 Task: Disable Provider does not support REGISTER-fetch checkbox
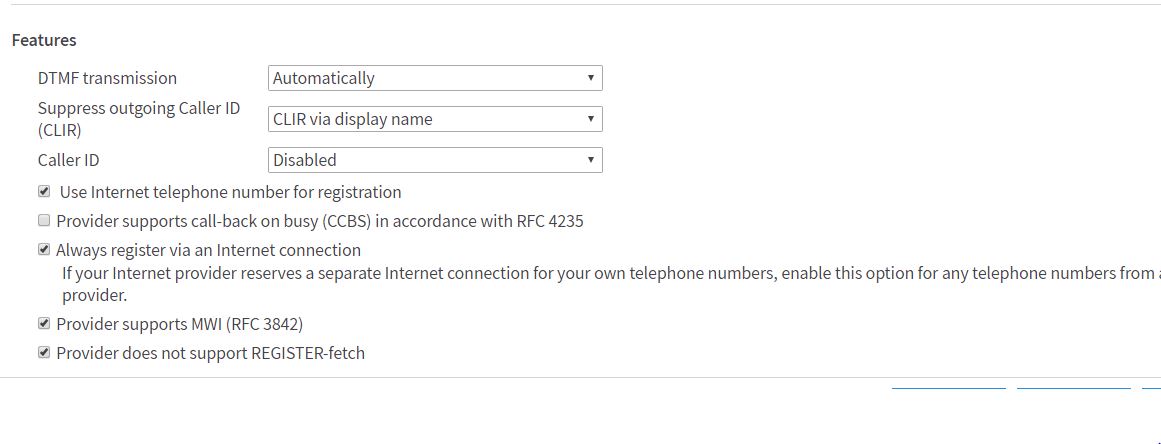click(x=44, y=353)
